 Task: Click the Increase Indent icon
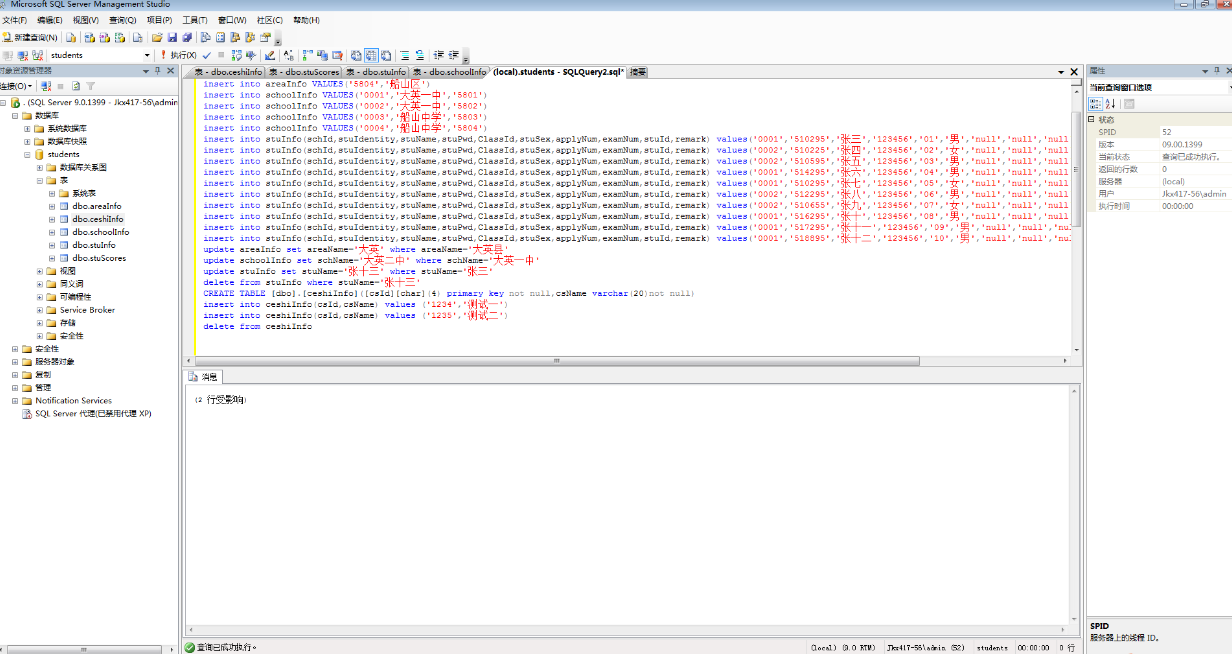[x=453, y=55]
